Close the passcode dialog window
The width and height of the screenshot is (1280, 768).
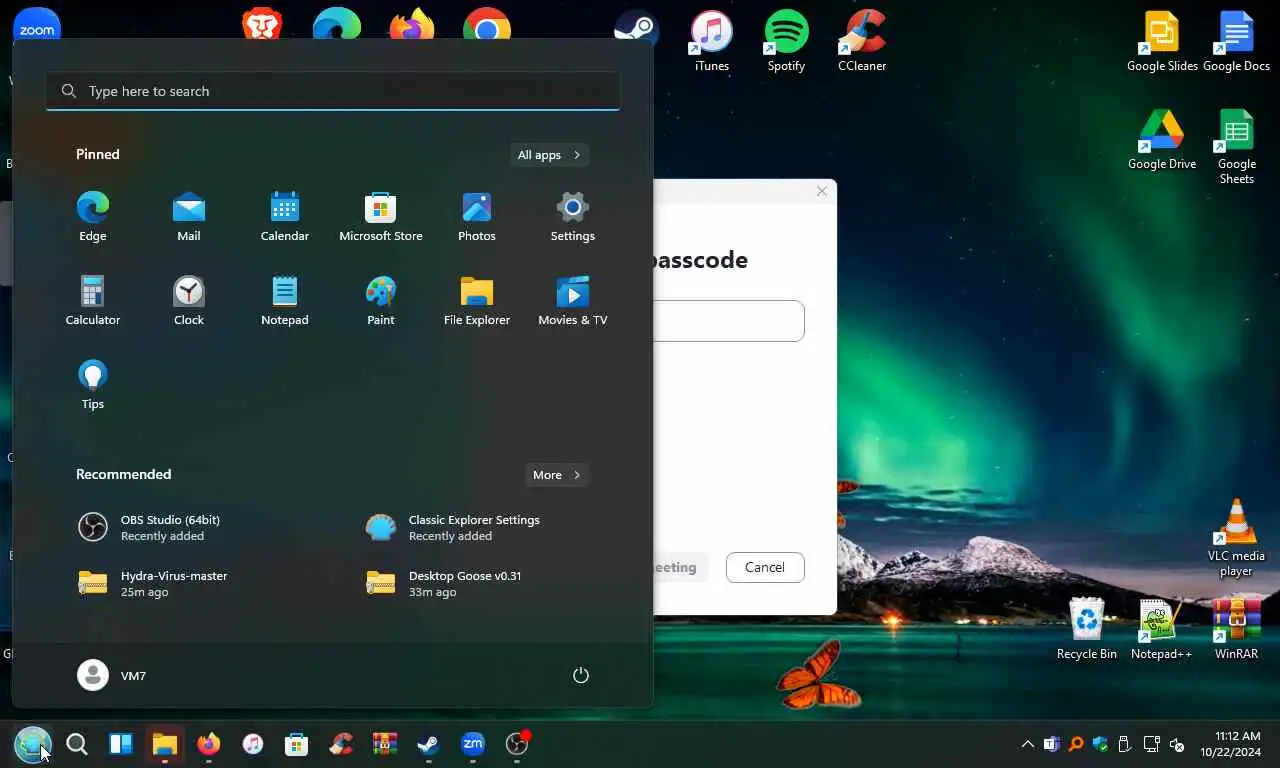click(822, 191)
